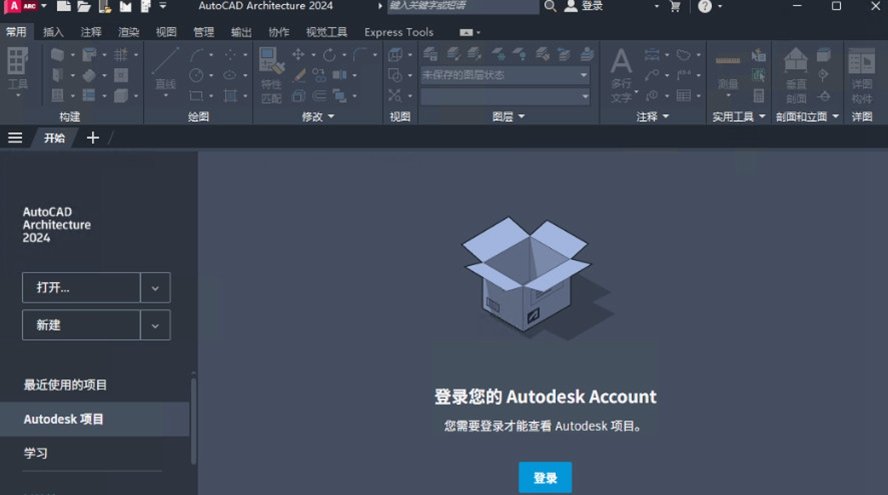
Task: Open the dropdown arrow next to Help icon
Action: point(720,6)
